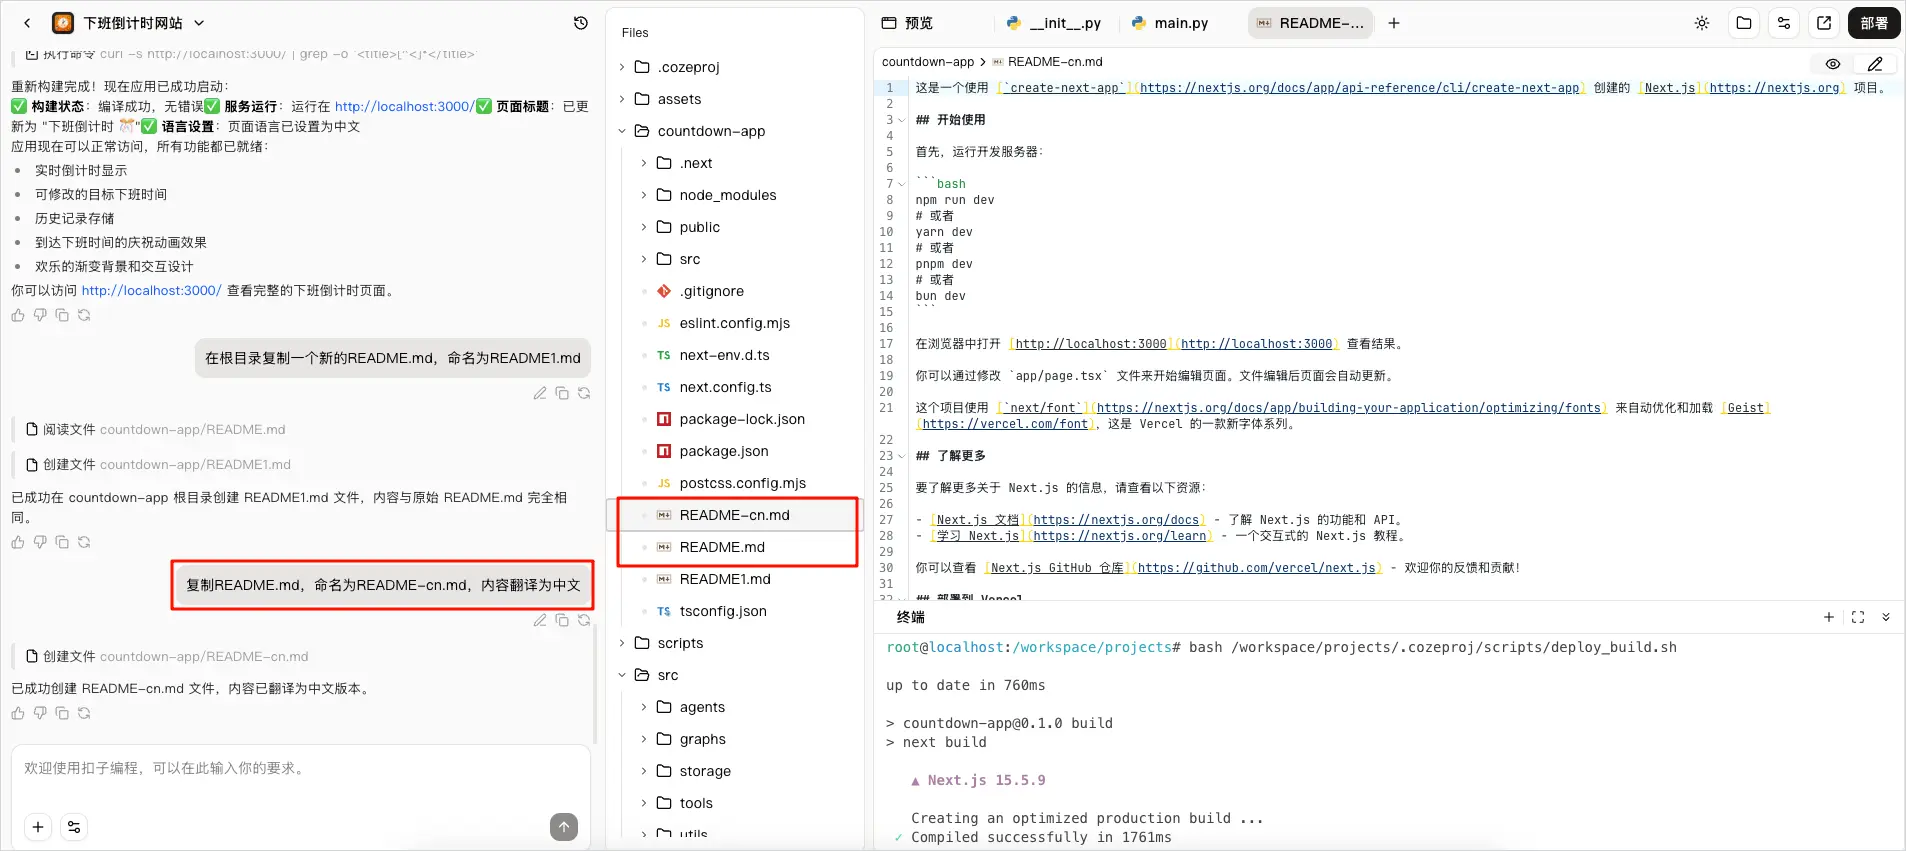Open a new editor tab
Viewport: 1906px width, 851px height.
click(1394, 23)
